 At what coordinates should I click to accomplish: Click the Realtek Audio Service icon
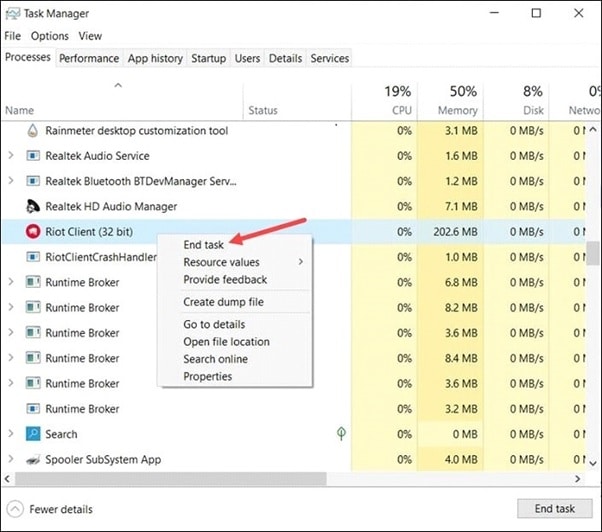pos(32,156)
